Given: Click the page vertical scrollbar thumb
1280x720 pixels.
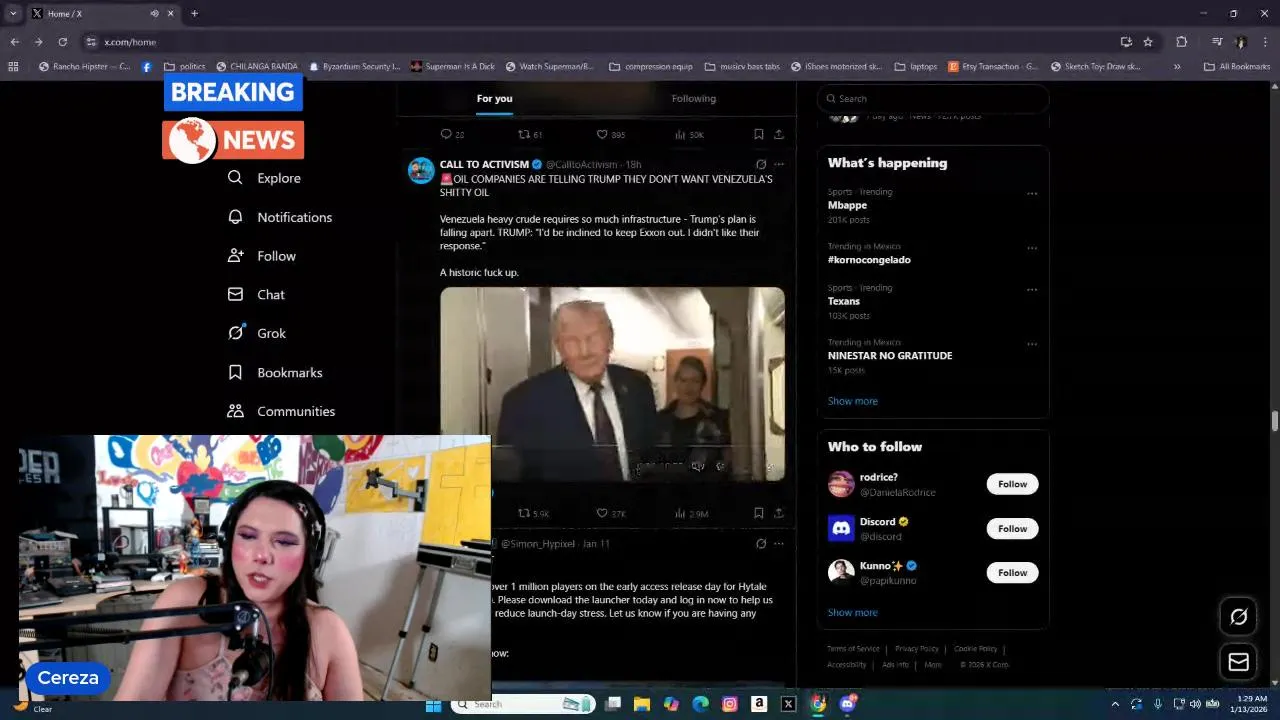Looking at the screenshot, I should click(1274, 420).
